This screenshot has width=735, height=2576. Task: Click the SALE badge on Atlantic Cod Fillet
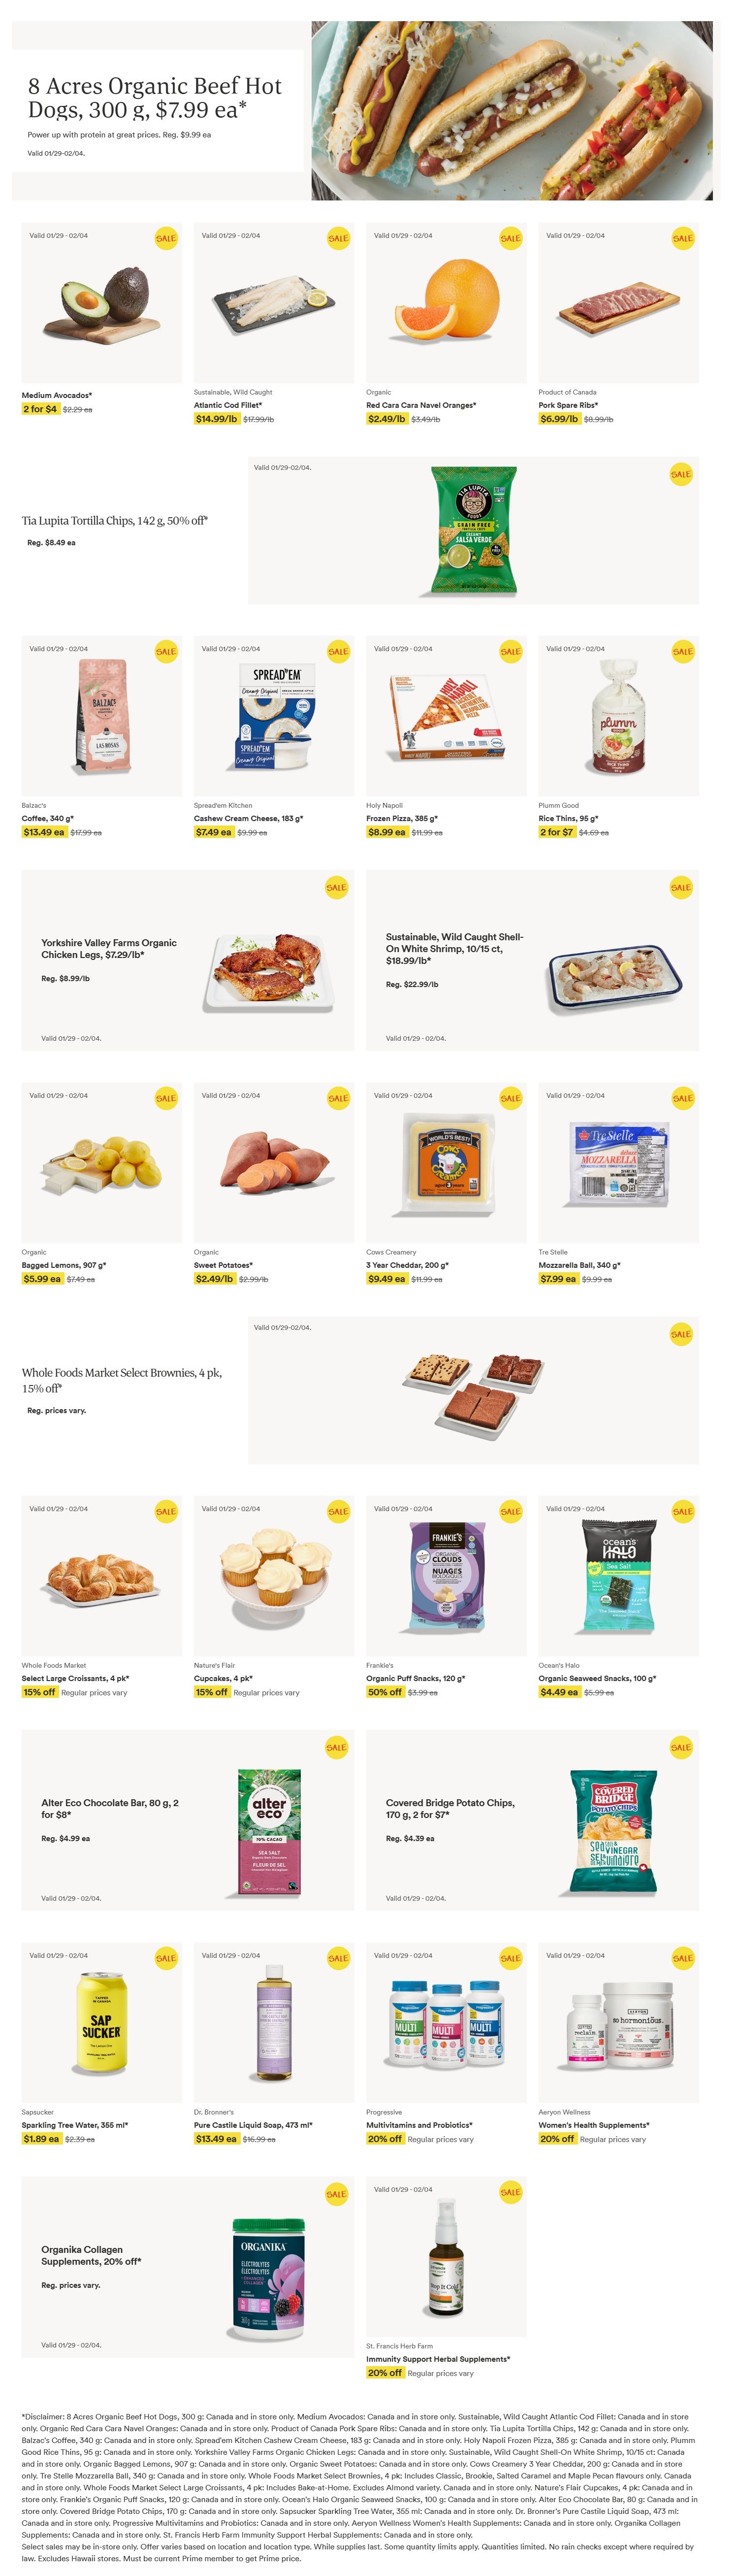click(x=338, y=238)
